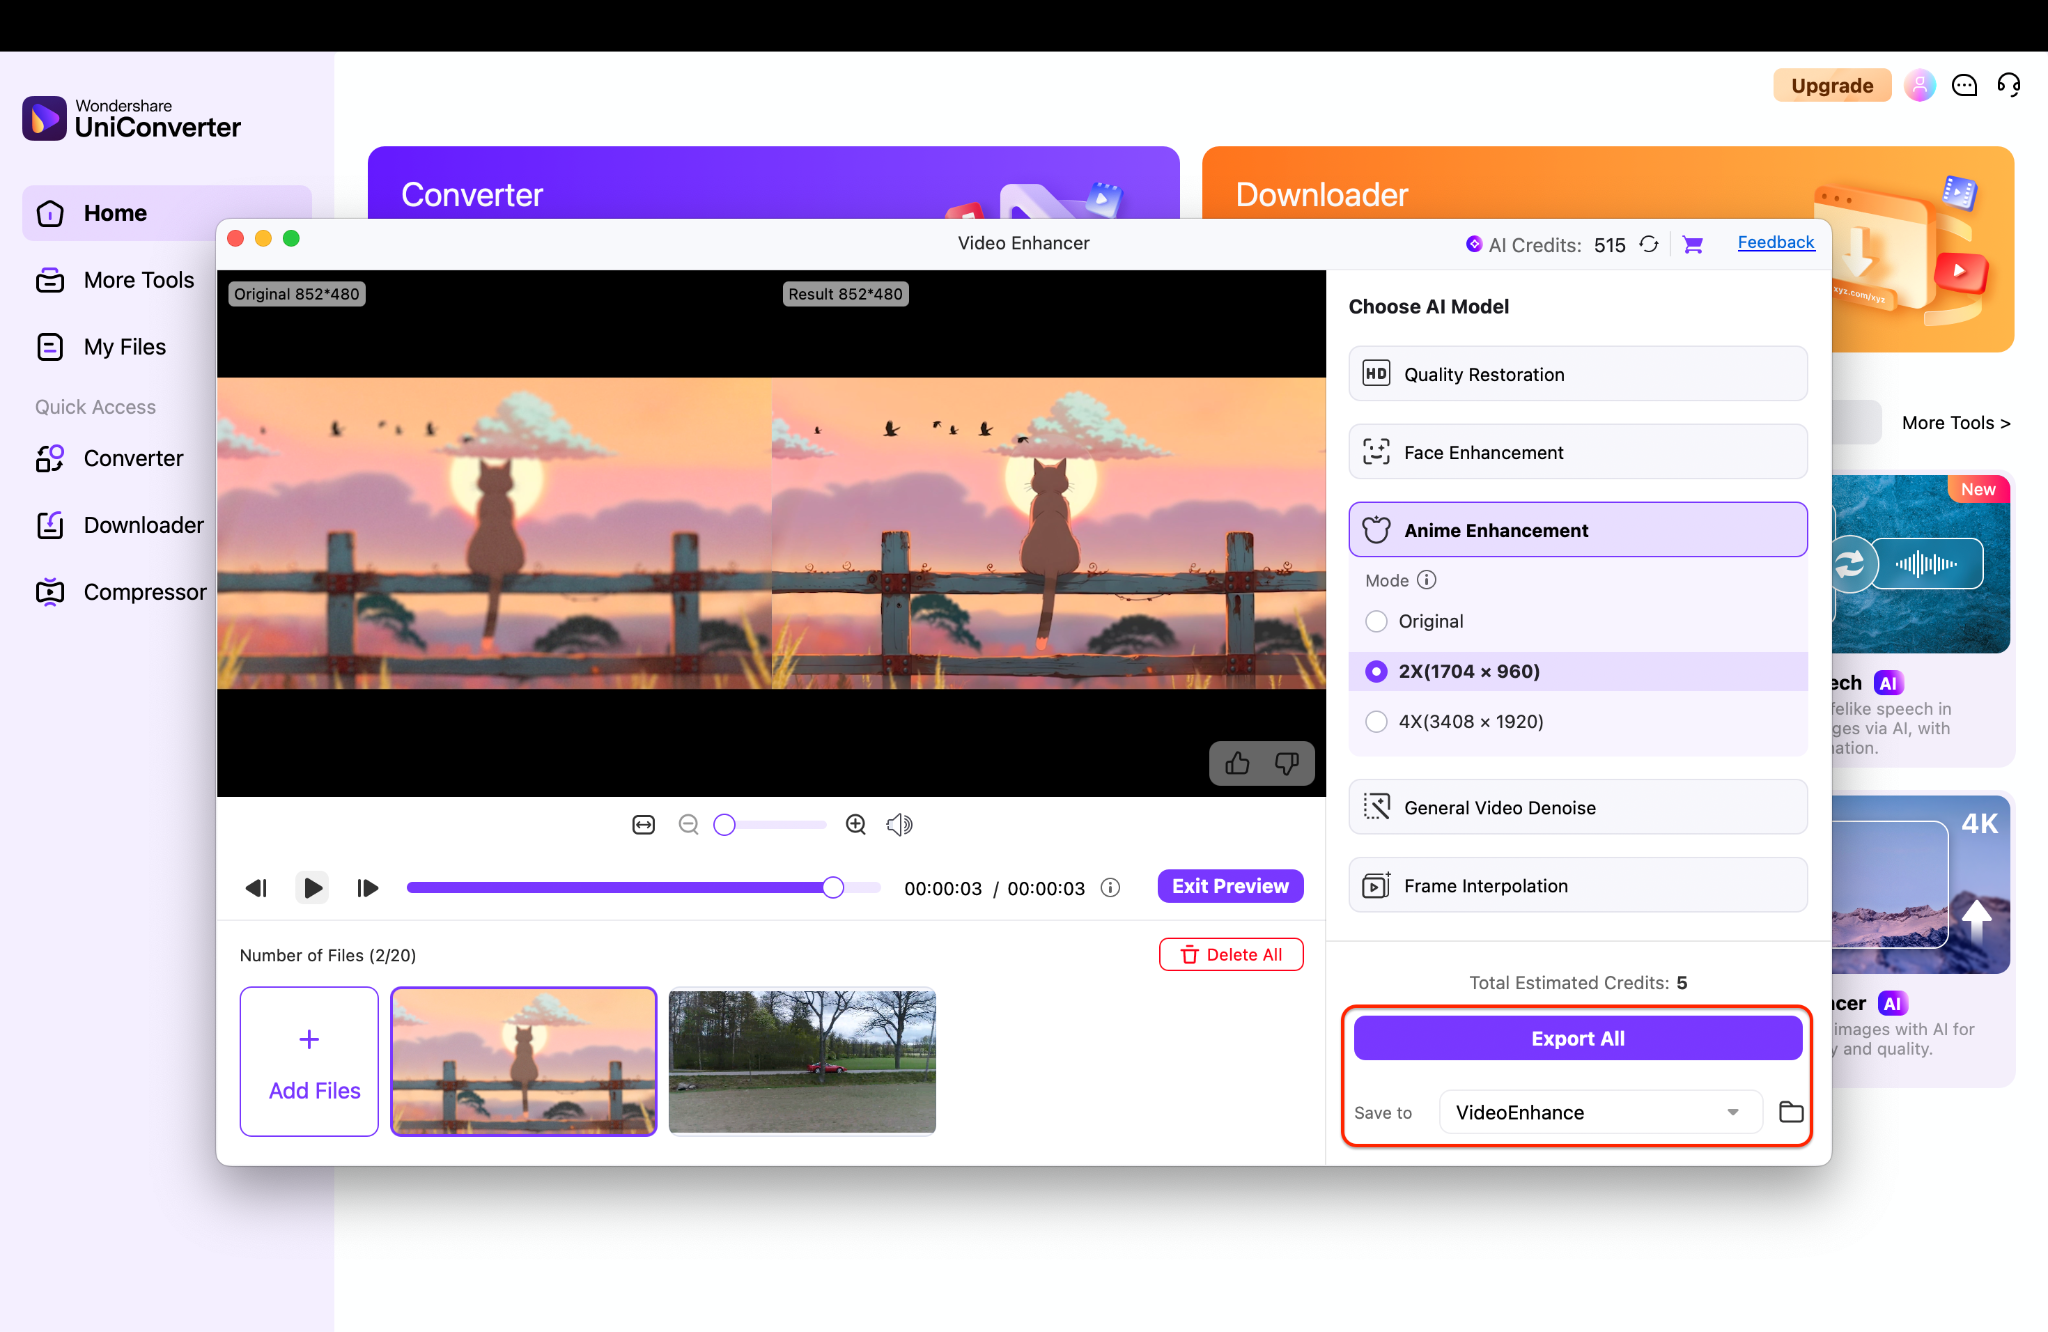Show the Mode info tooltip icon
Screen dimensions: 2048x1332
(1427, 580)
